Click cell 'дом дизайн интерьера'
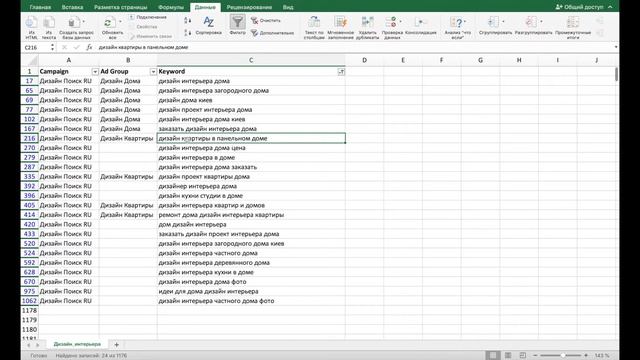 coord(251,224)
